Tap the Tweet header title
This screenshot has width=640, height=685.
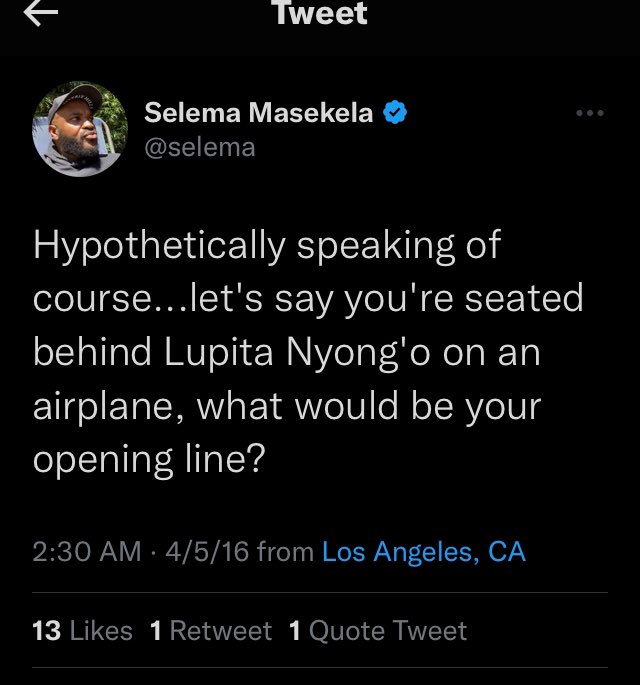pyautogui.click(x=320, y=14)
